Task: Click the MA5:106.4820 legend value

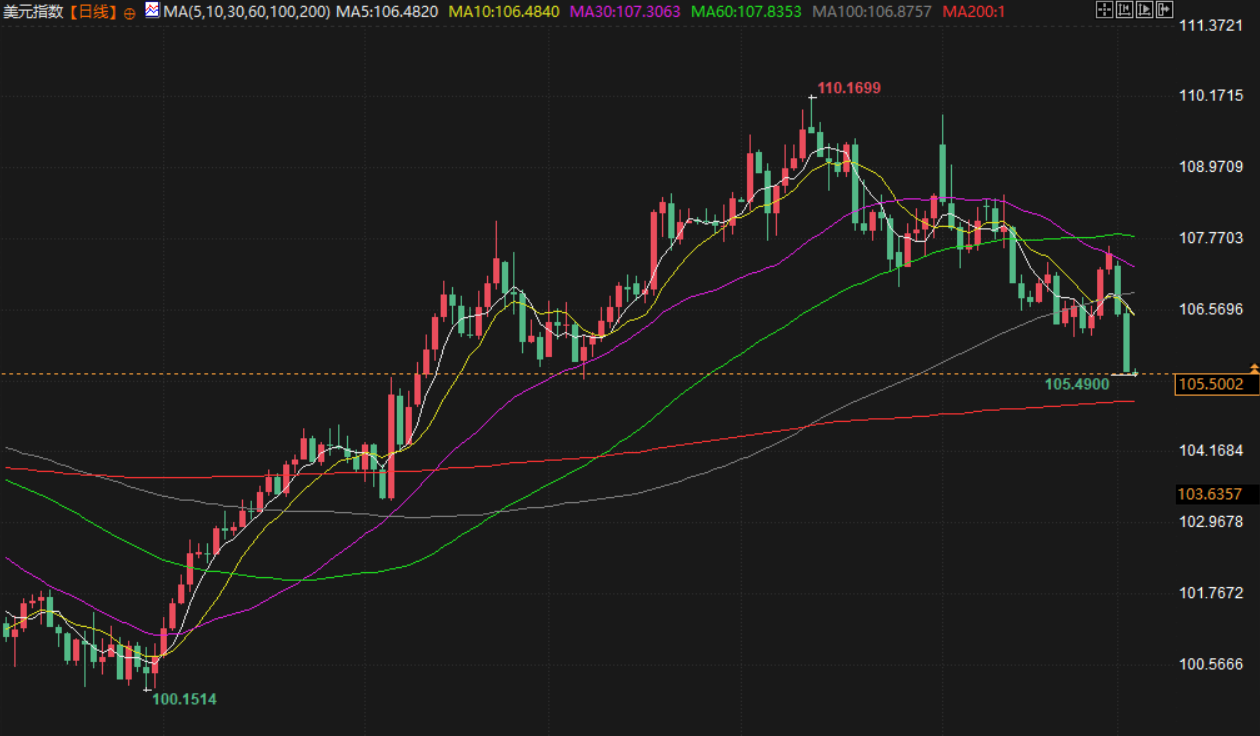Action: [x=386, y=12]
